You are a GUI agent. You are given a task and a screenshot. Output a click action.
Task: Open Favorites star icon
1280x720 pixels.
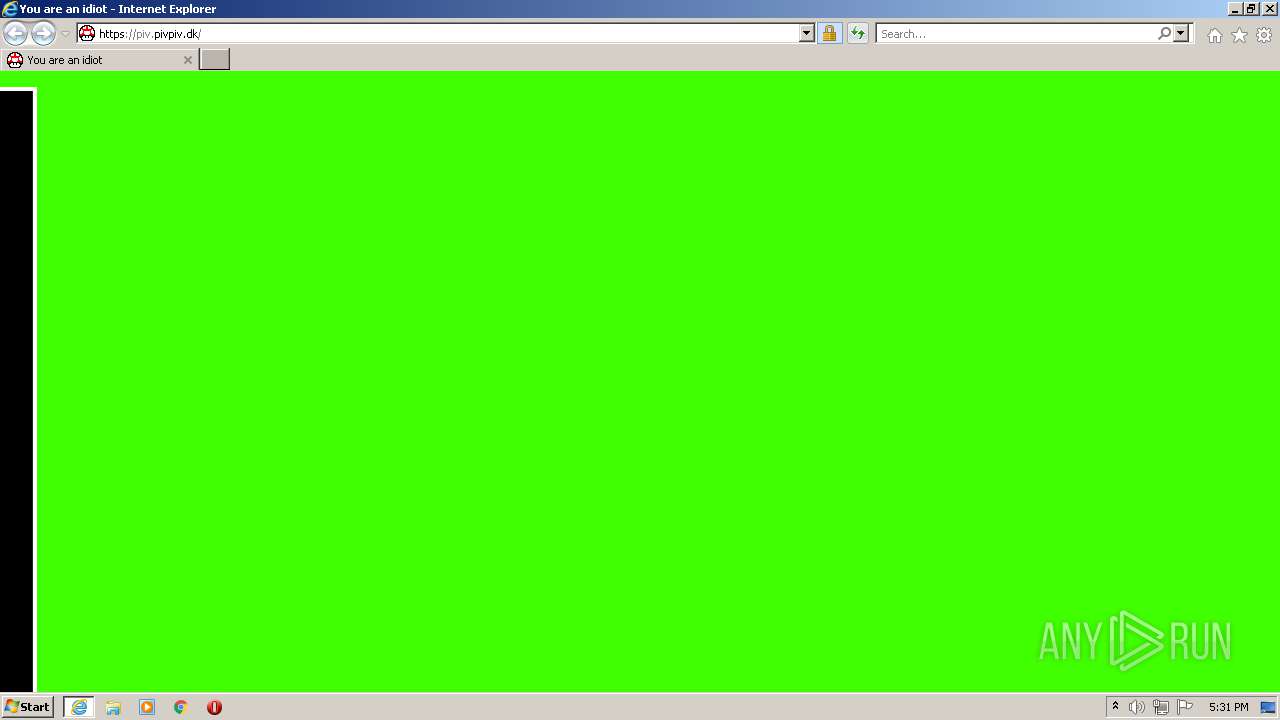[1239, 35]
